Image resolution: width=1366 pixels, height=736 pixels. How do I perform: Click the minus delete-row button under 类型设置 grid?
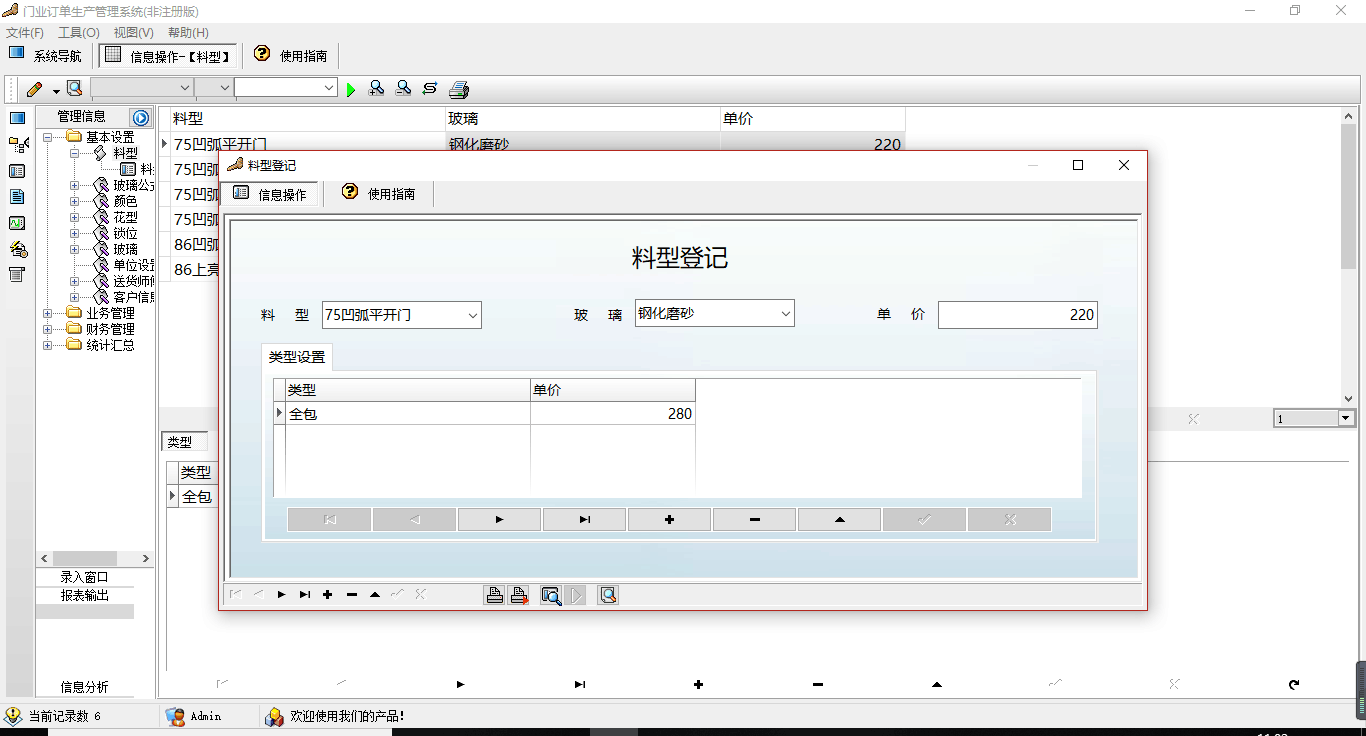pos(754,520)
